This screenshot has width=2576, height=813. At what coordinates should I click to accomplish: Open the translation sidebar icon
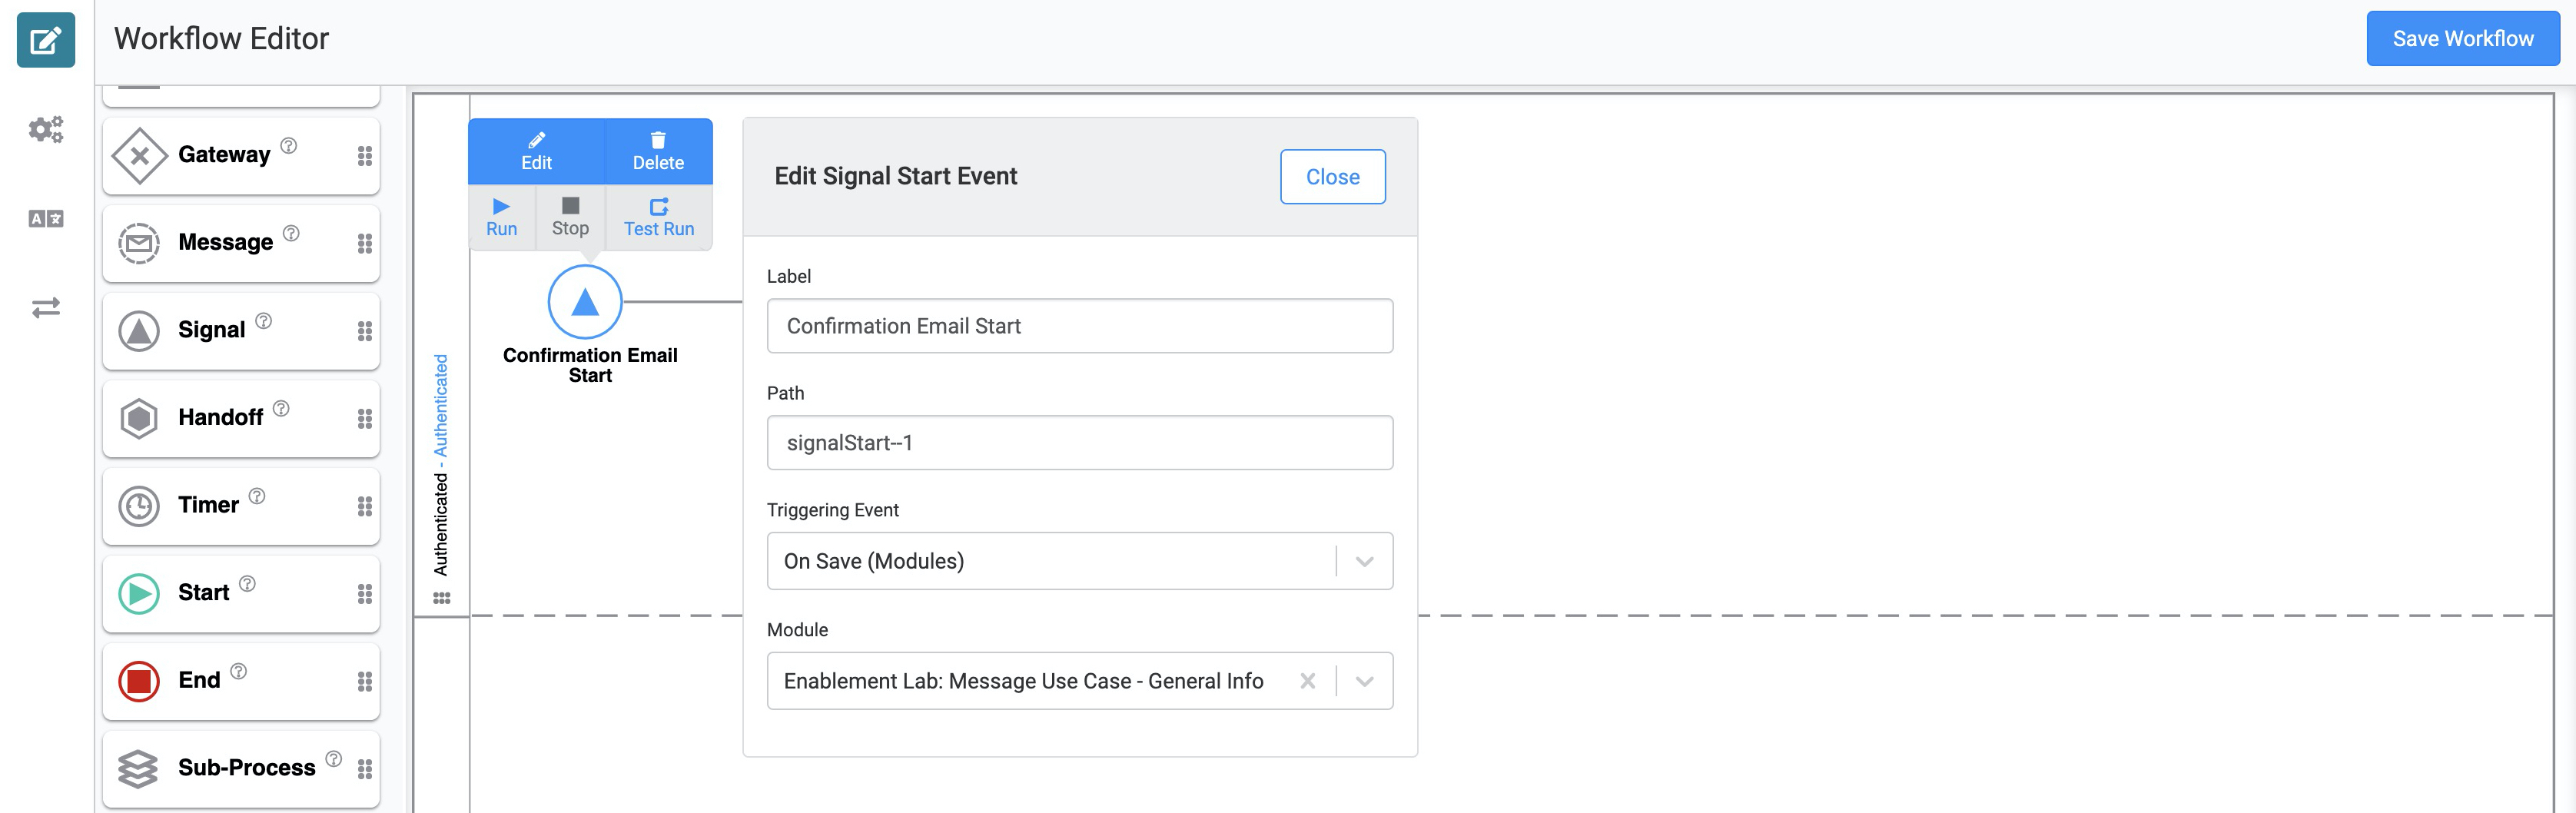tap(46, 218)
